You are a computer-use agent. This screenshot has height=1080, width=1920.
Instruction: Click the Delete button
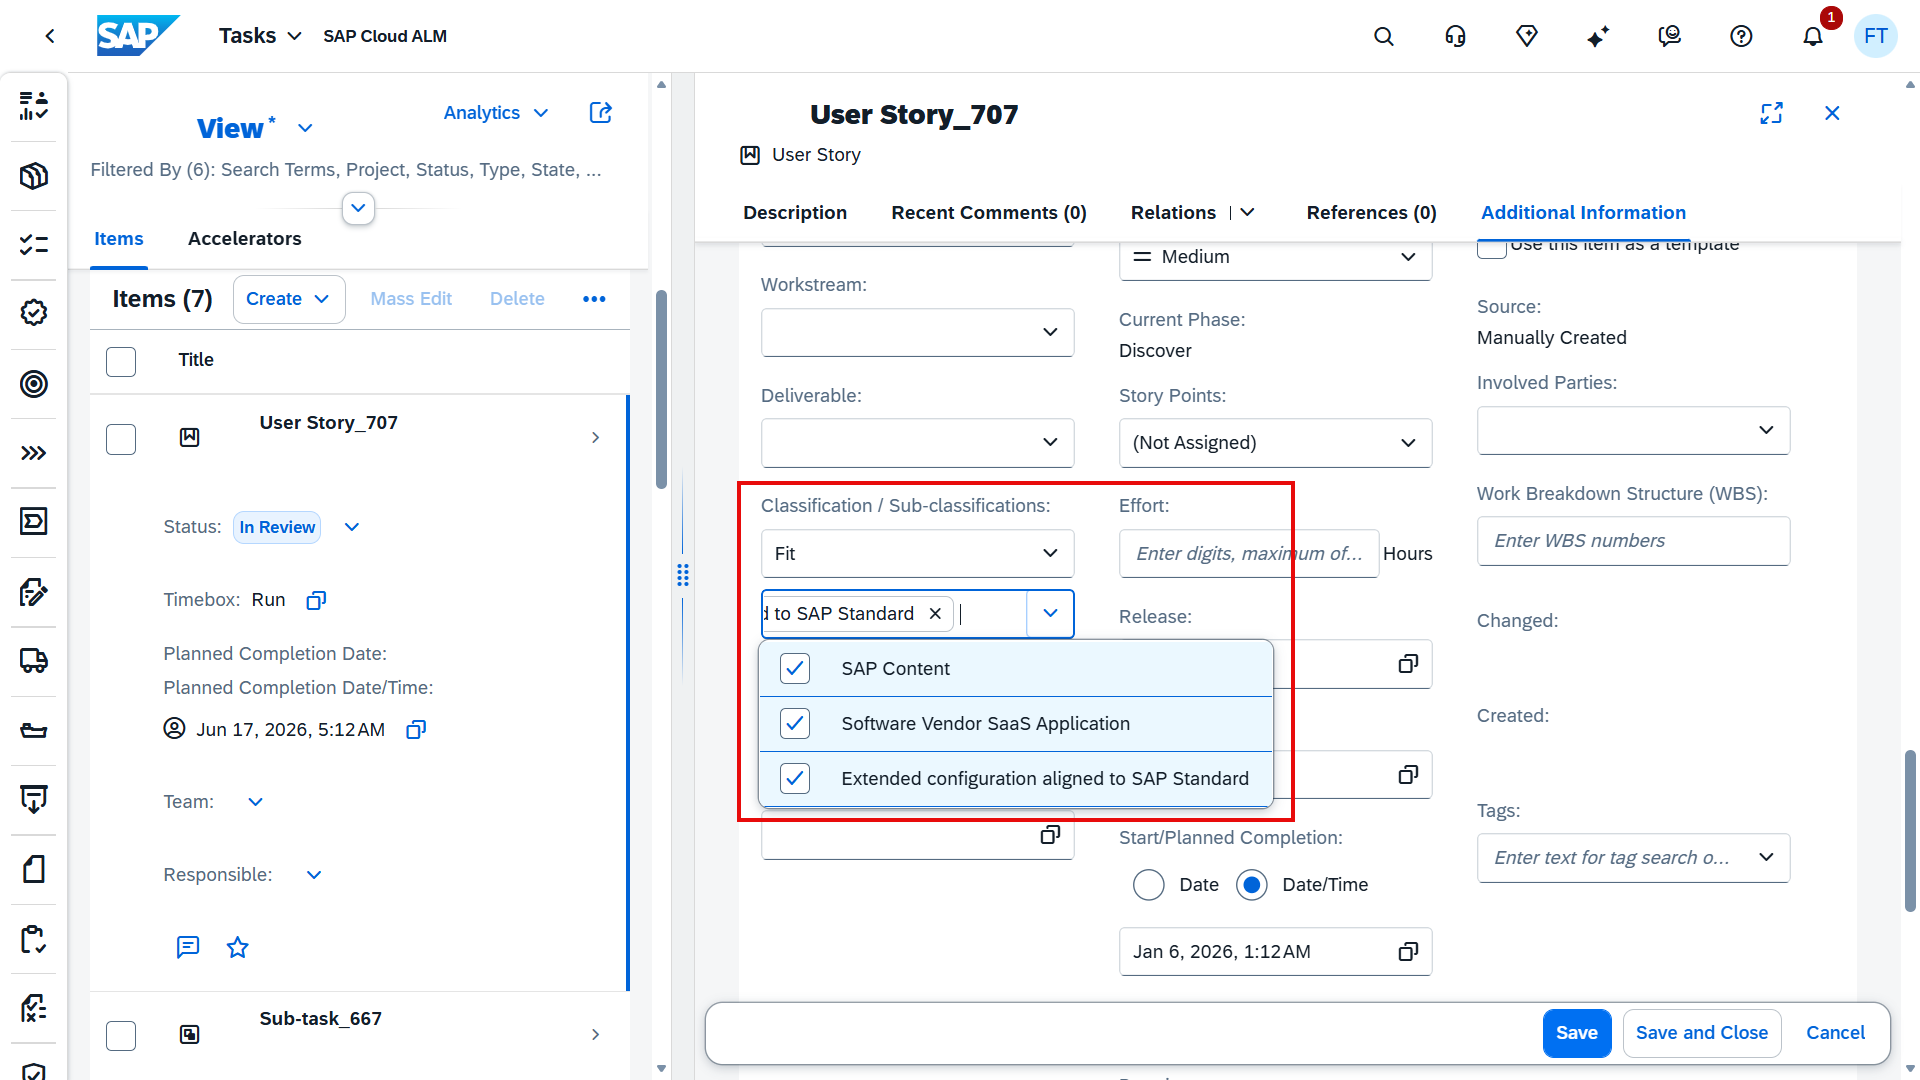coord(517,299)
